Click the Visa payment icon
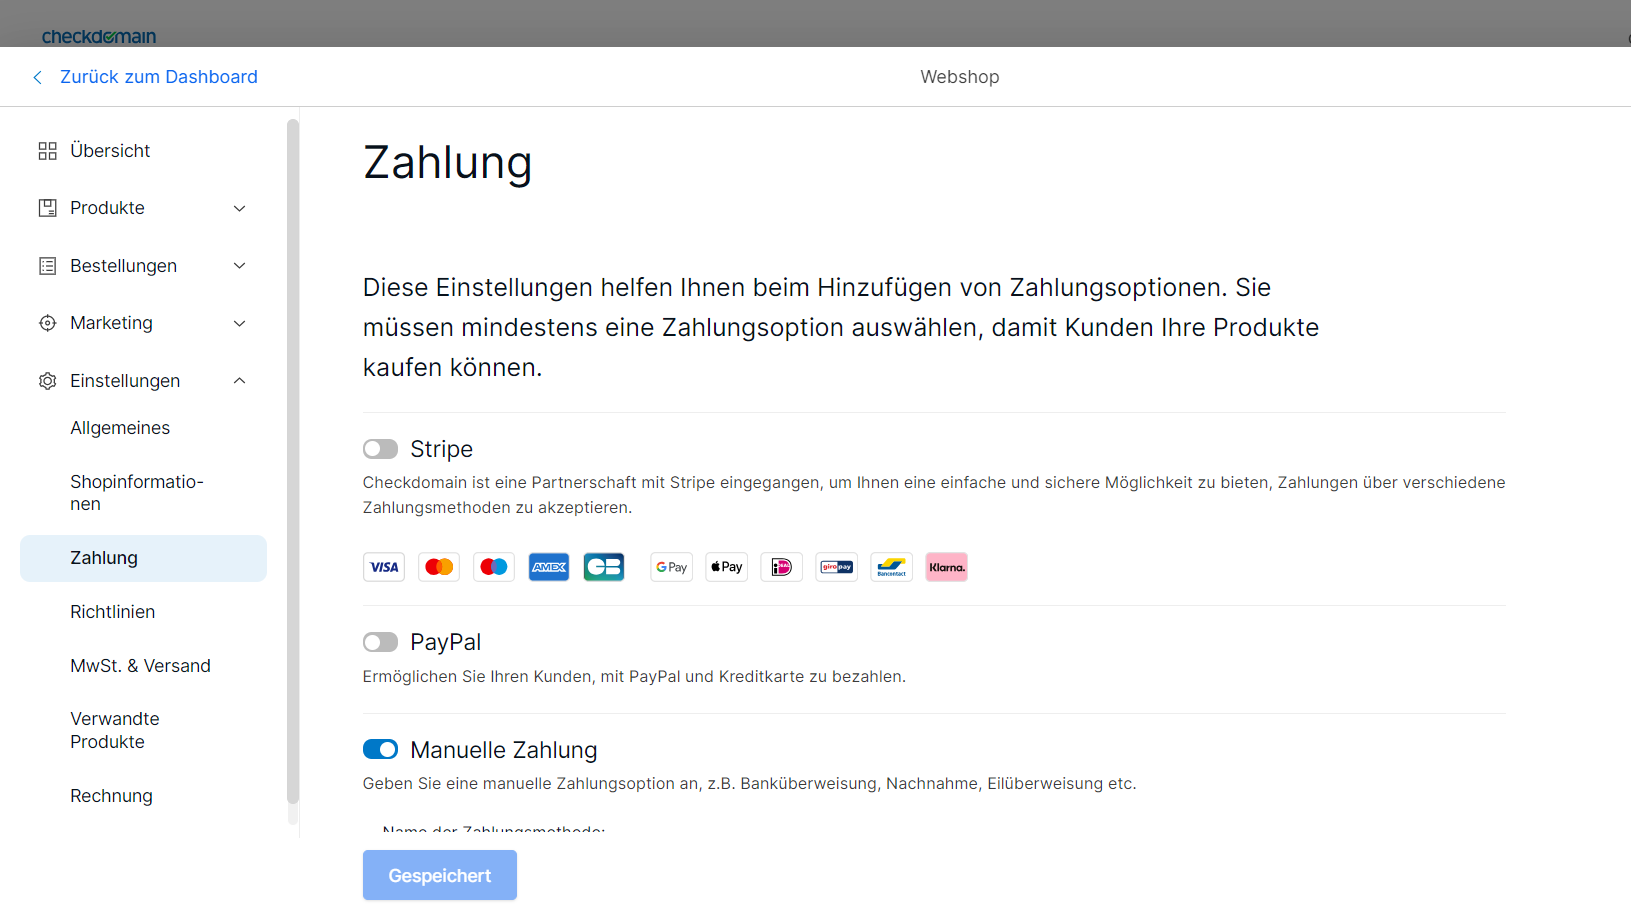 (x=384, y=567)
